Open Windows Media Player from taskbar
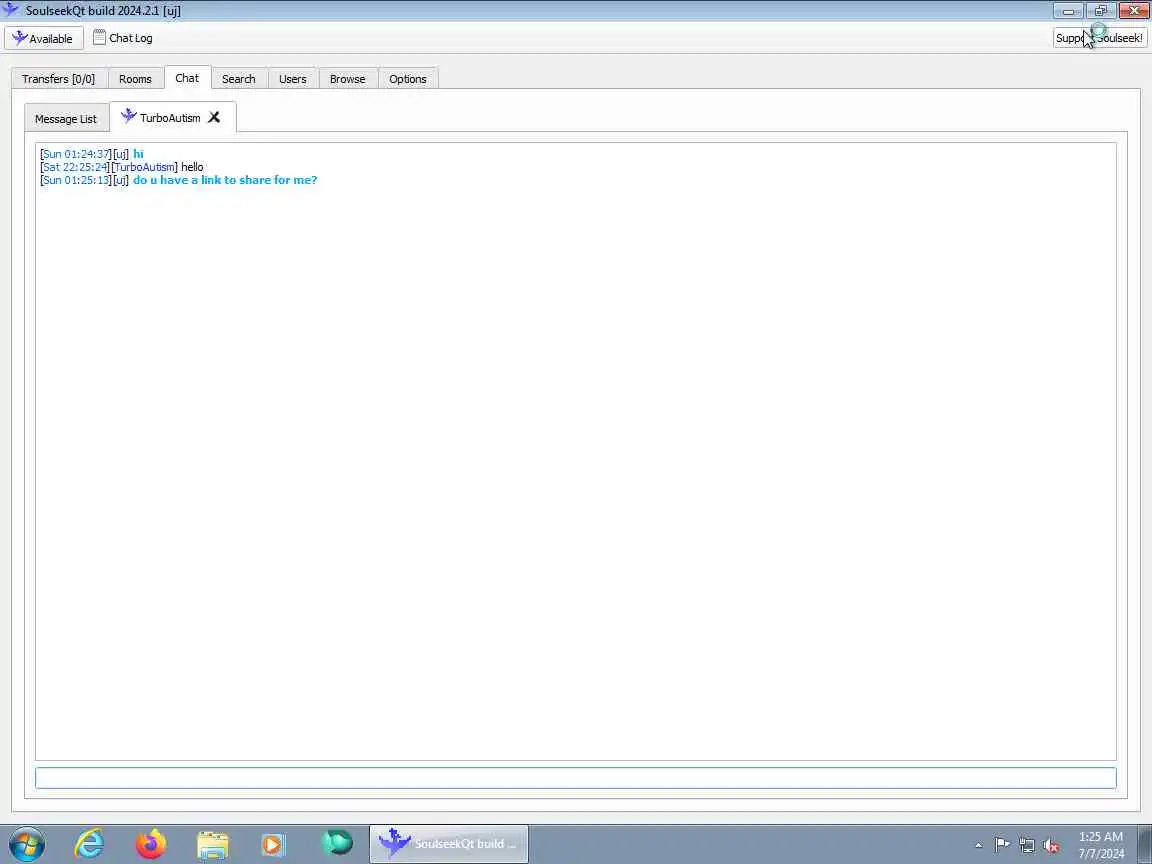 pos(273,845)
